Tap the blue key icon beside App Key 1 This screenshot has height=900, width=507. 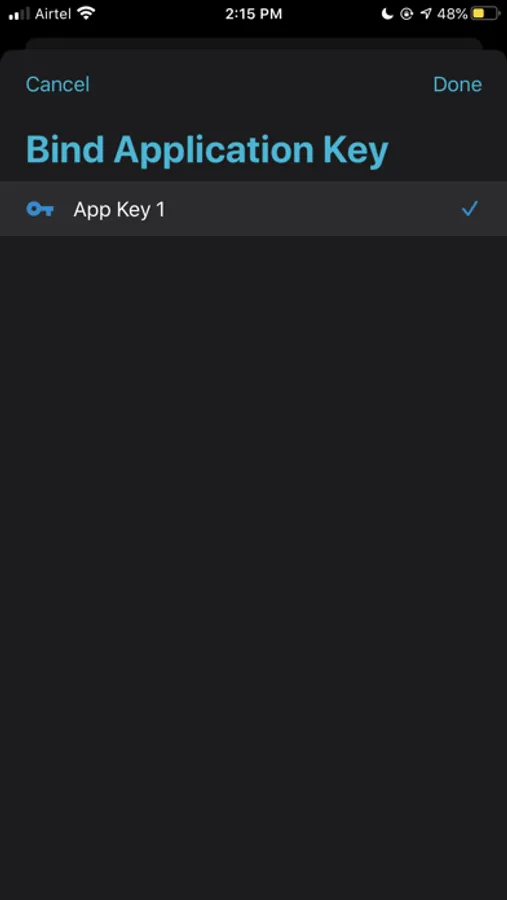click(40, 210)
